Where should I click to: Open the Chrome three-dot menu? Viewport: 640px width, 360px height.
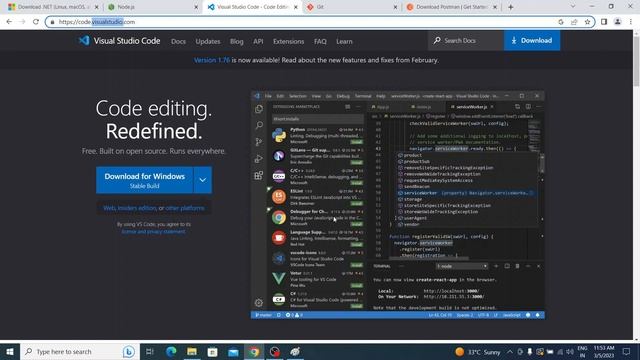(x=631, y=22)
